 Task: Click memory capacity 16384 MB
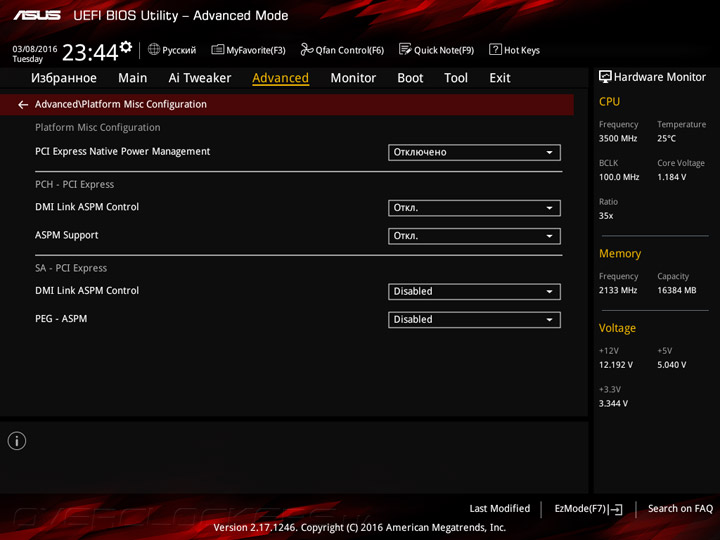pyautogui.click(x=677, y=290)
